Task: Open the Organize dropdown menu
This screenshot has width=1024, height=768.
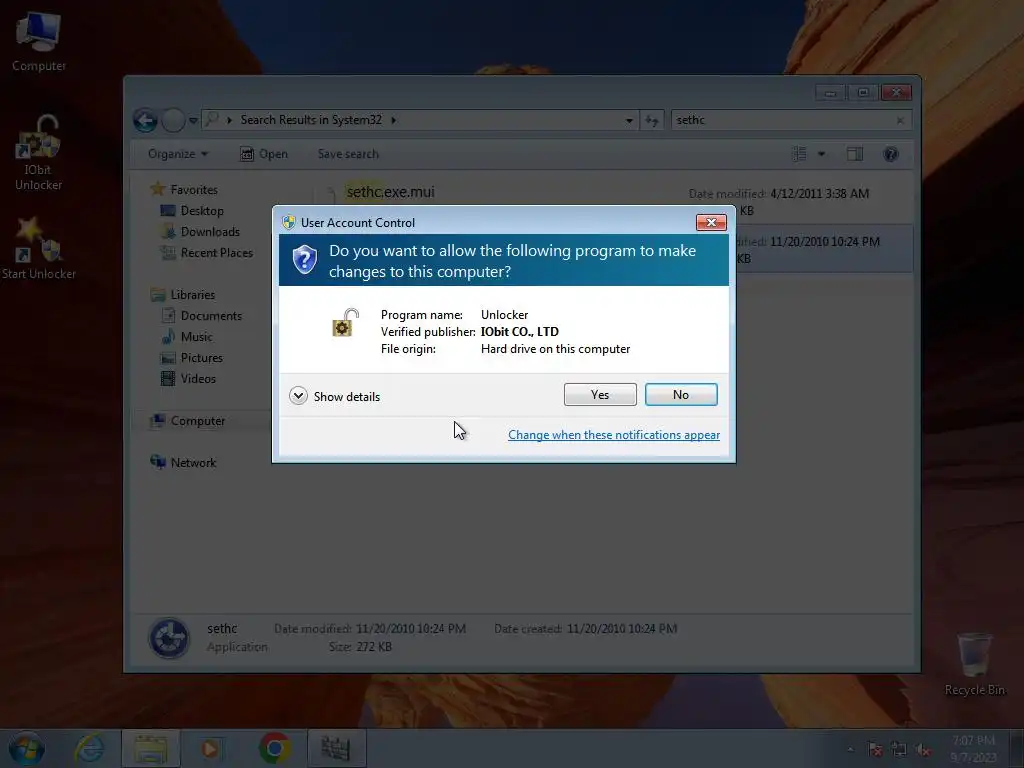Action: pyautogui.click(x=178, y=154)
